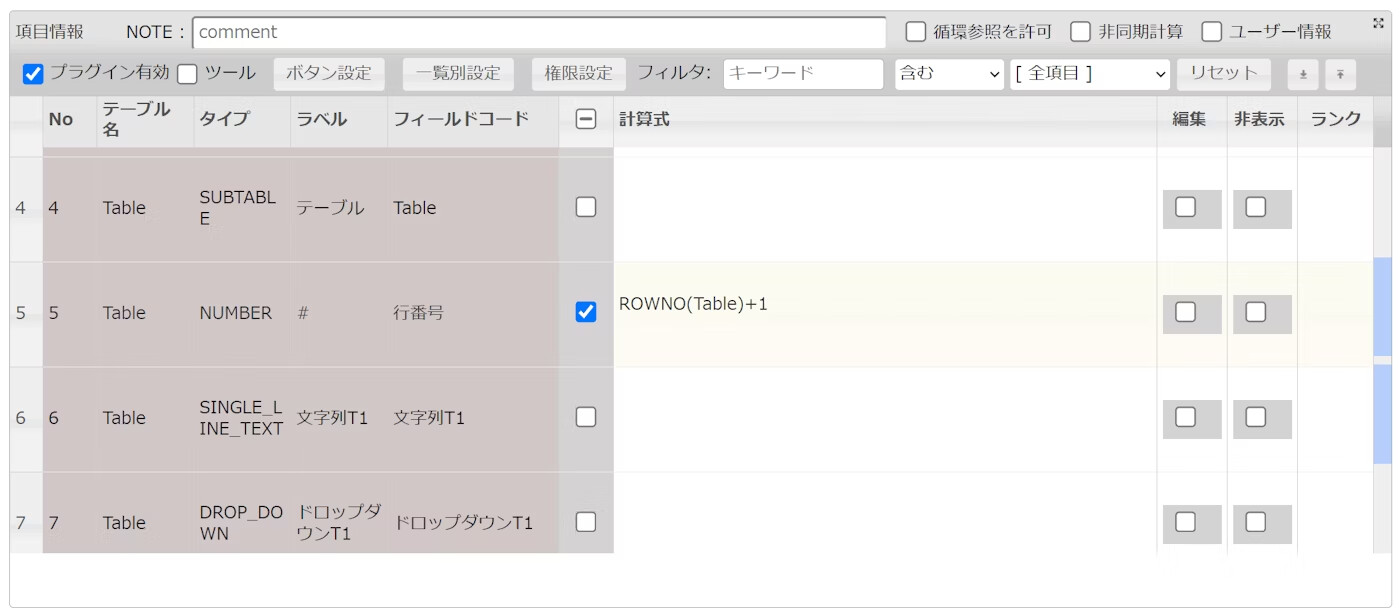Image resolution: width=1400 pixels, height=615 pixels.
Task: Click the minus select-all box in header
Action: (x=586, y=119)
